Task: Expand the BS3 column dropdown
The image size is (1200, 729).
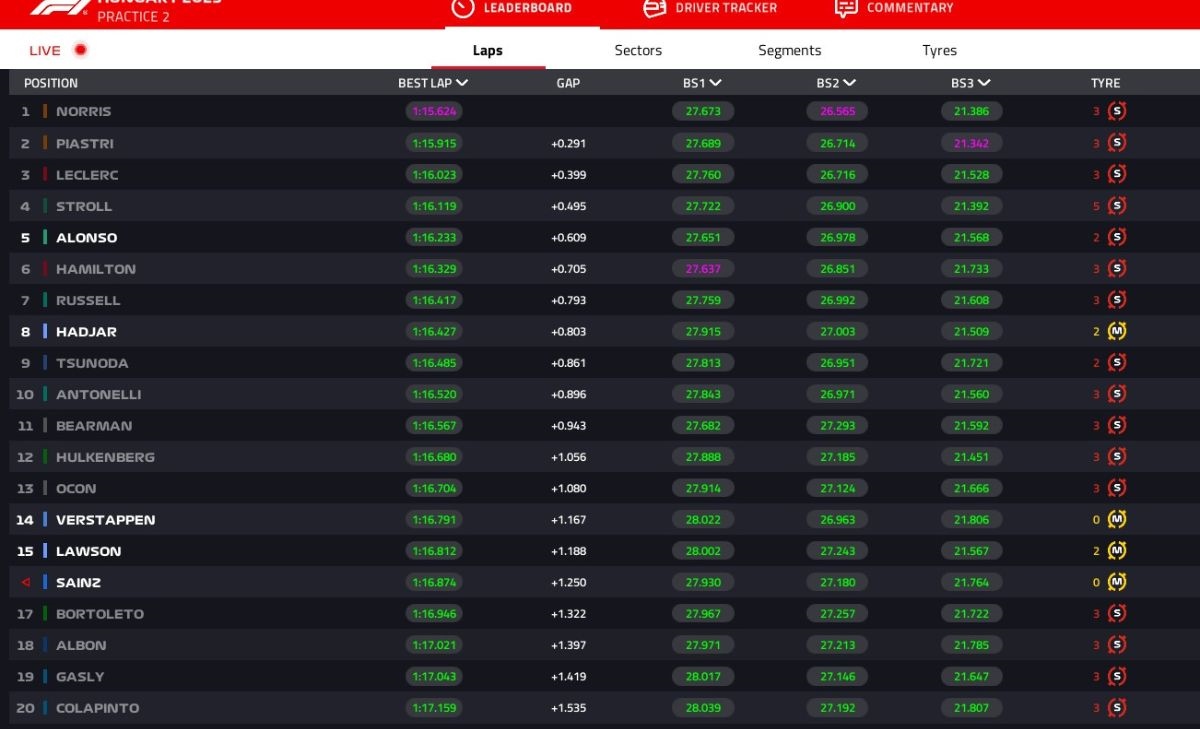Action: click(x=984, y=83)
